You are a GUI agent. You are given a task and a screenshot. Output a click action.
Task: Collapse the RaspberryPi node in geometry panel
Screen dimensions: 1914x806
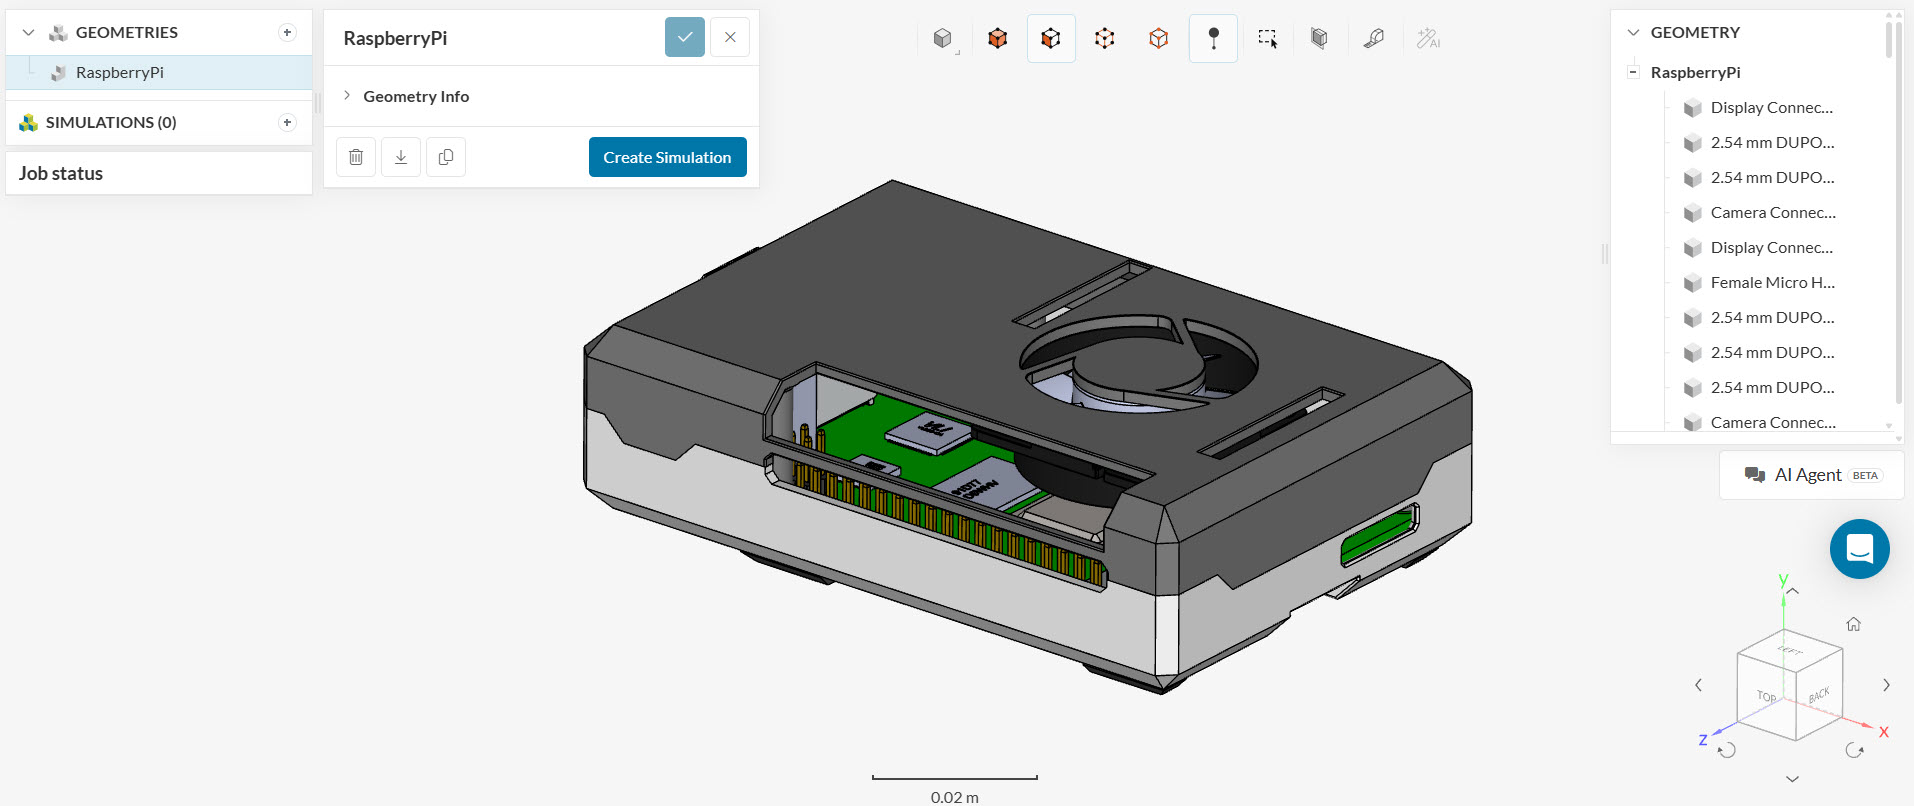[x=1633, y=72]
